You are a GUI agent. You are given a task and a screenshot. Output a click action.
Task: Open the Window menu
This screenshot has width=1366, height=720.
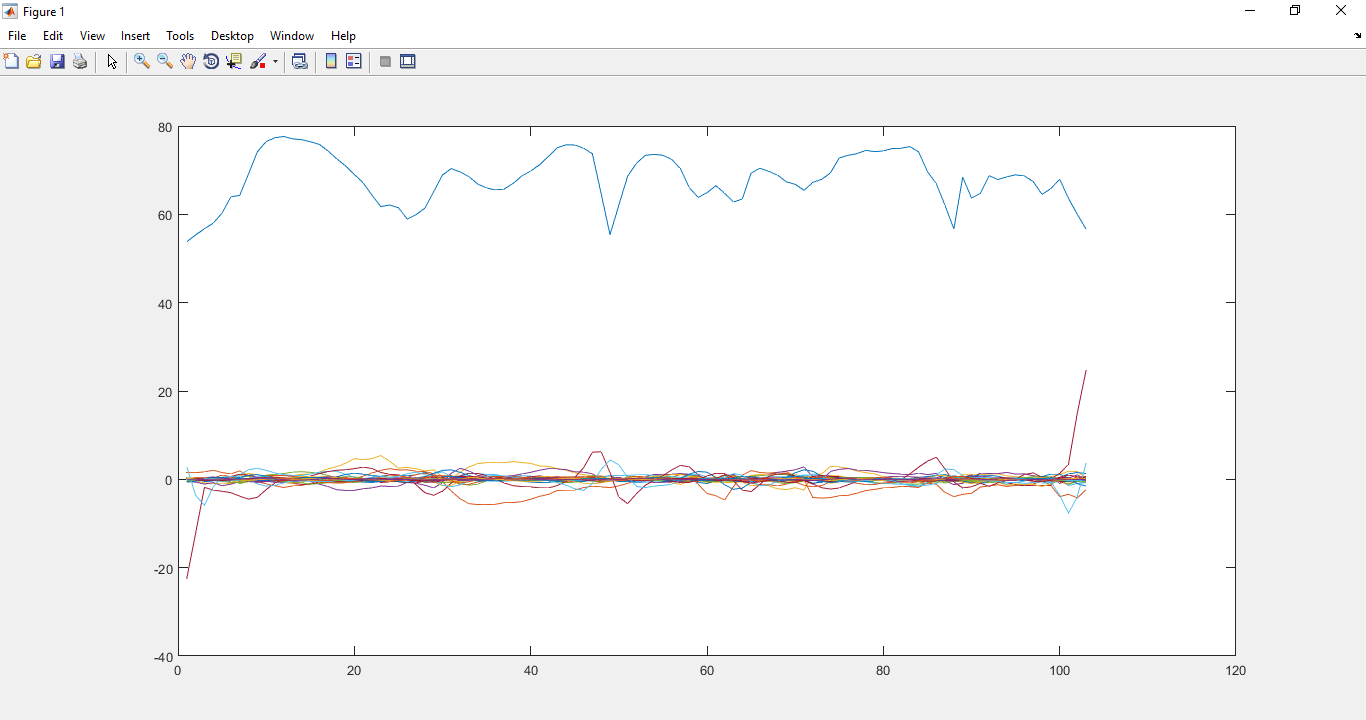point(292,35)
